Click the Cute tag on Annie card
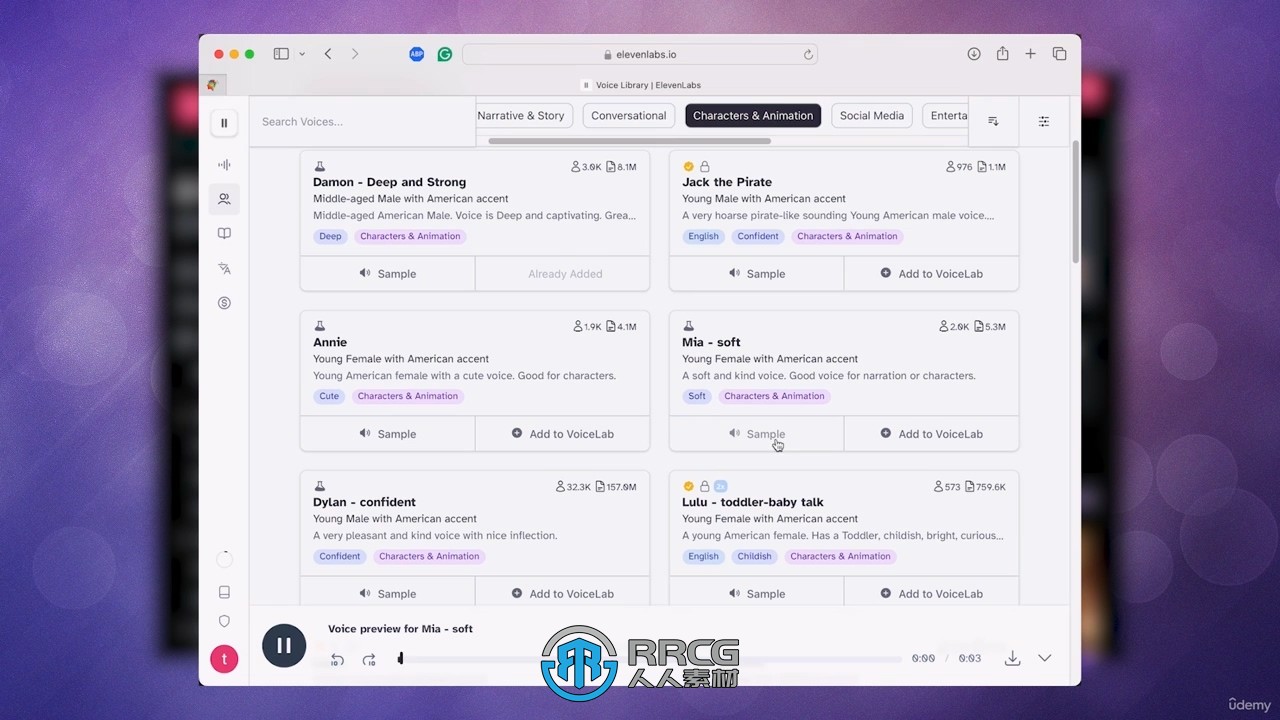The height and width of the screenshot is (720, 1280). 329,396
